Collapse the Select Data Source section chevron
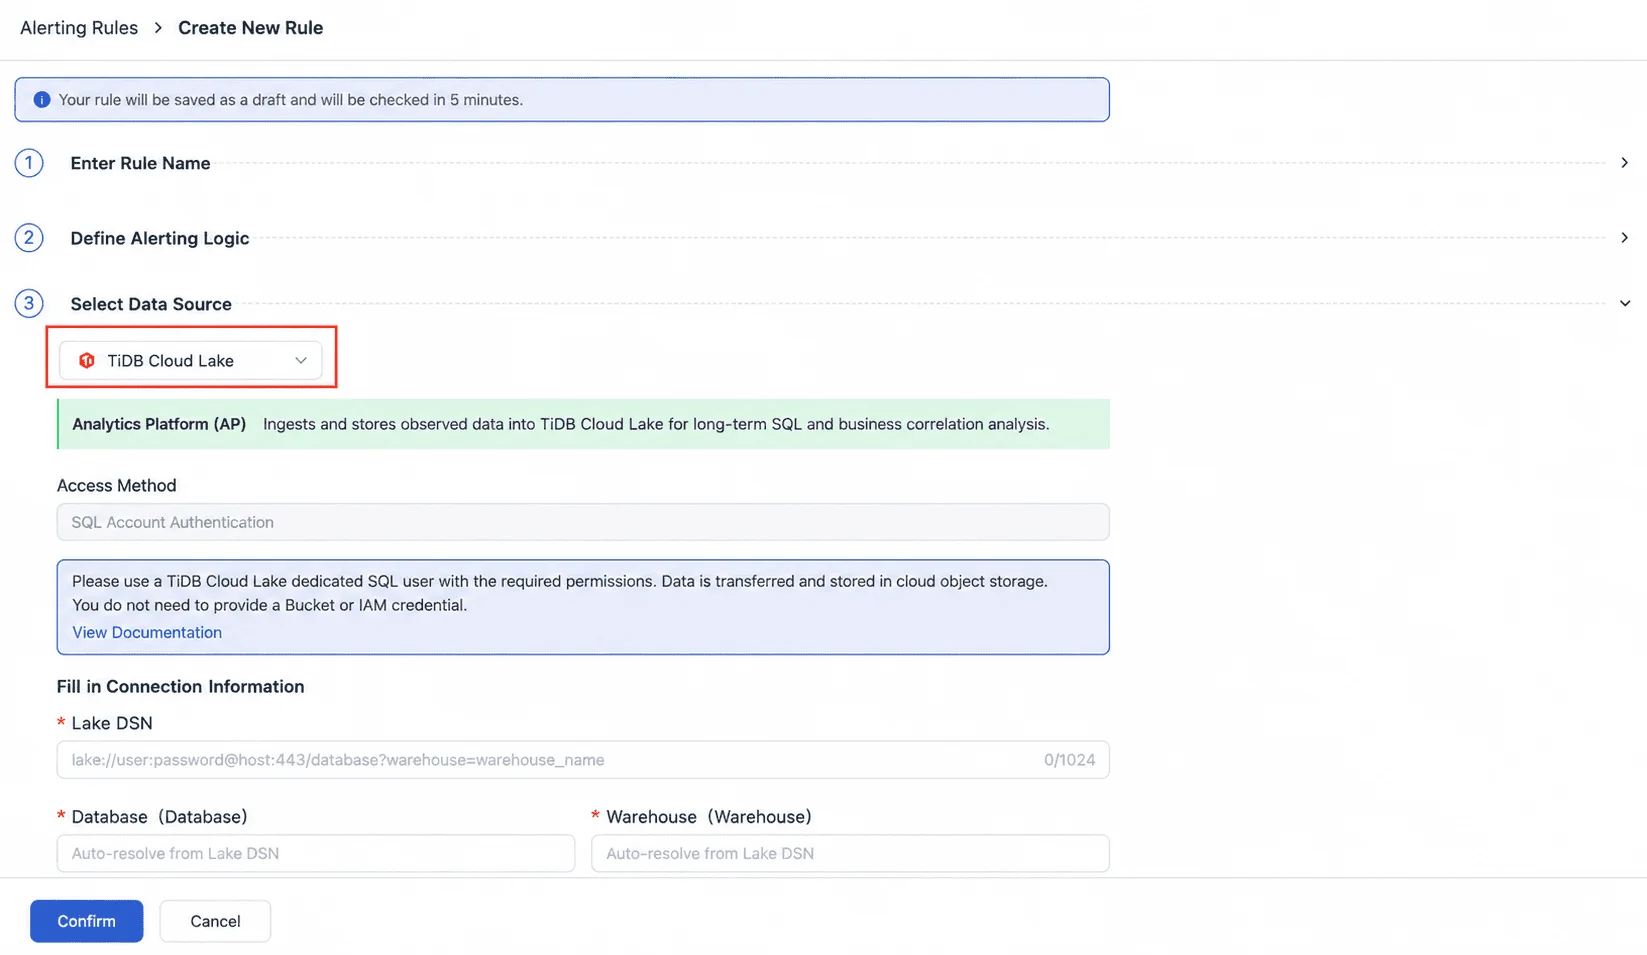The image size is (1647, 955). (1624, 304)
